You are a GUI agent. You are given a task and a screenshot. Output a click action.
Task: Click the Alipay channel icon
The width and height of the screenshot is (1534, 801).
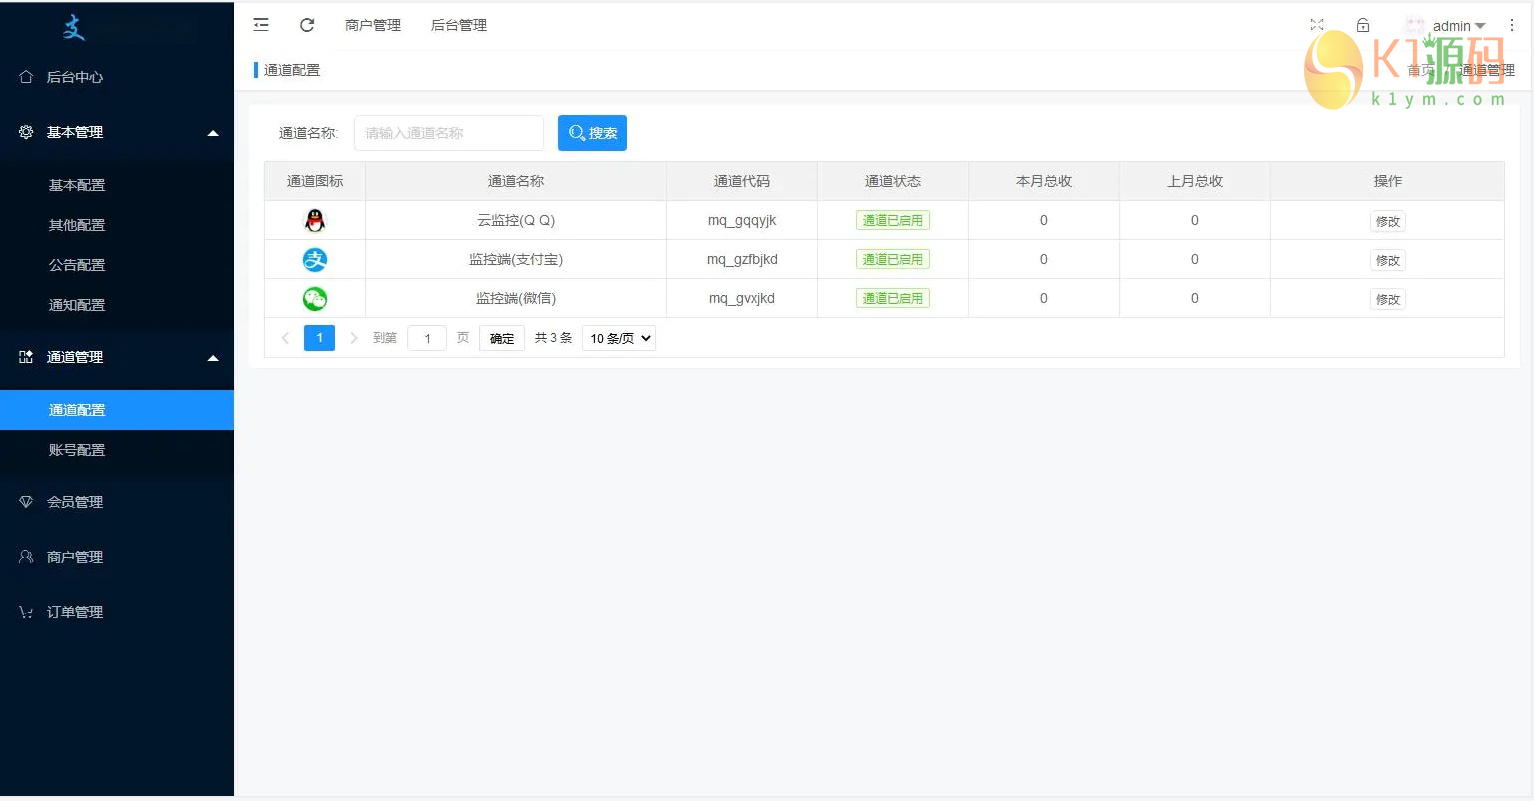[314, 259]
